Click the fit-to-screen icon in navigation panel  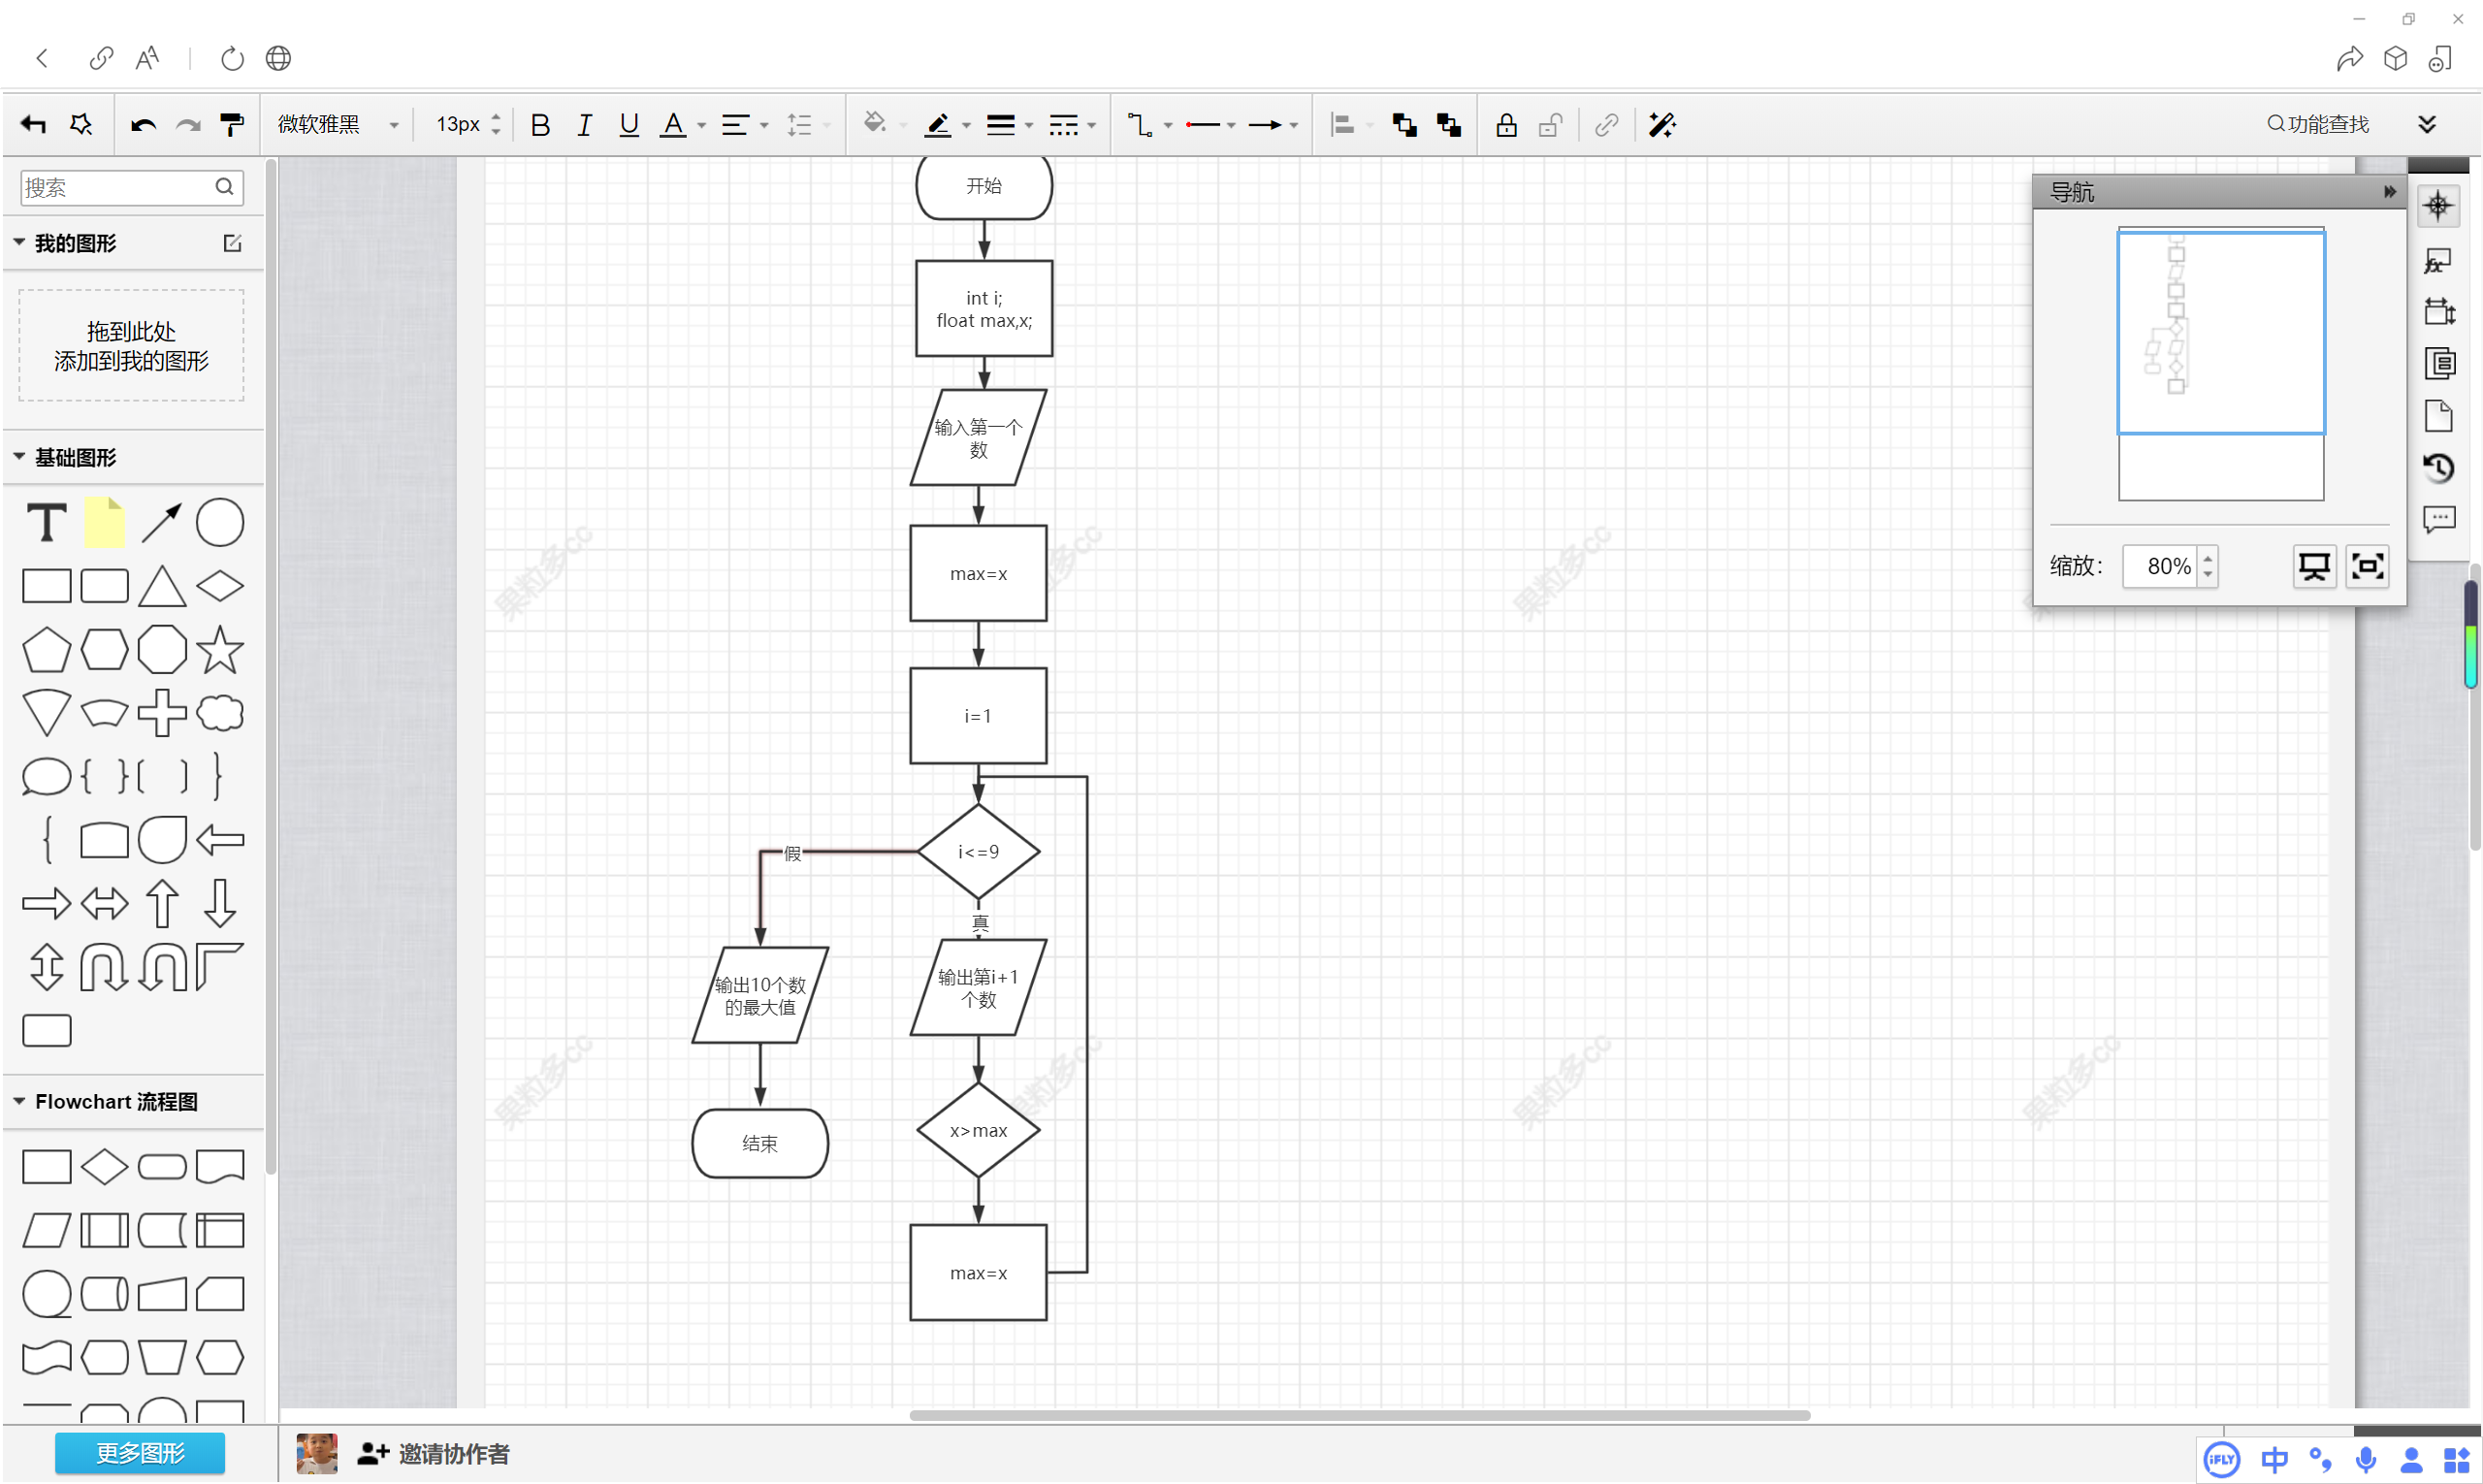[x=2367, y=566]
